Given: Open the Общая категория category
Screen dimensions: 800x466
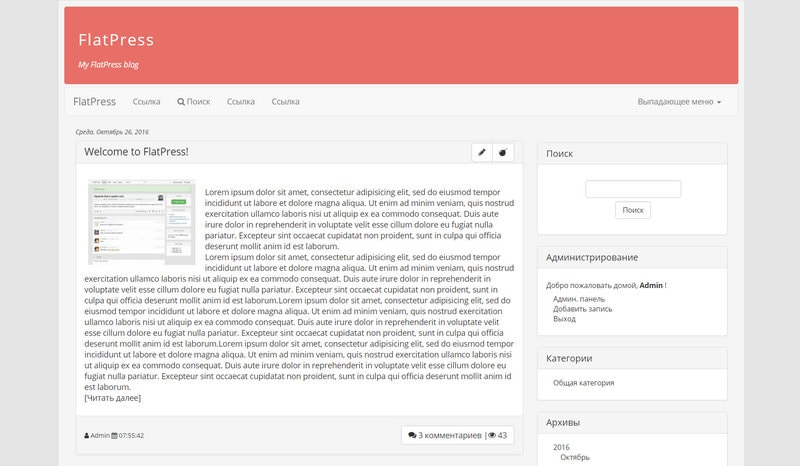Looking at the screenshot, I should pyautogui.click(x=584, y=383).
